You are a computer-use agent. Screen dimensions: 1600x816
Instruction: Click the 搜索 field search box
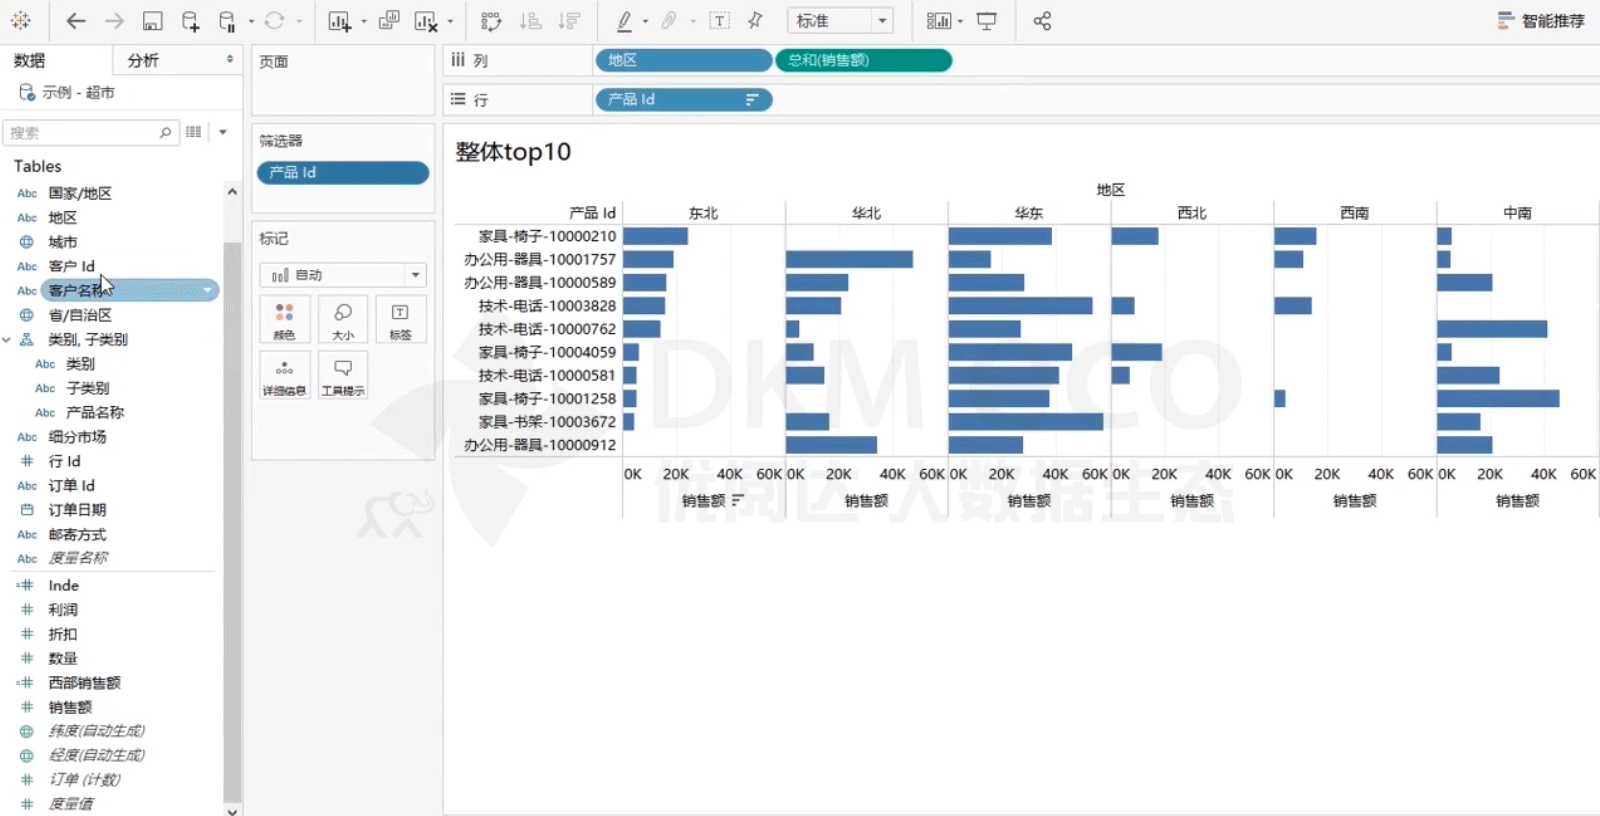click(x=85, y=132)
